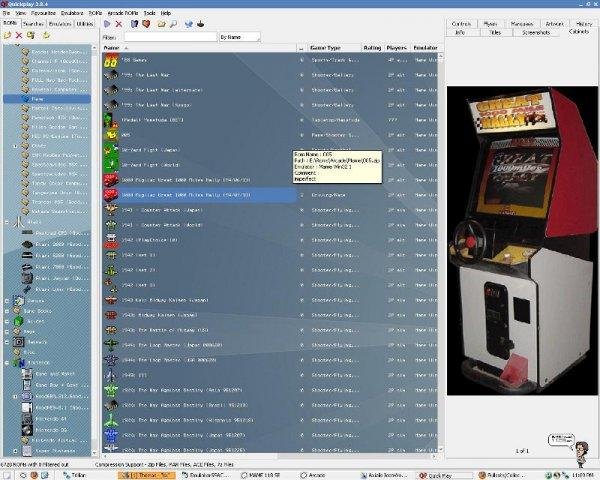The height and width of the screenshot is (480, 600).
Task: Click the Trillian taskbar button
Action: coord(77,475)
